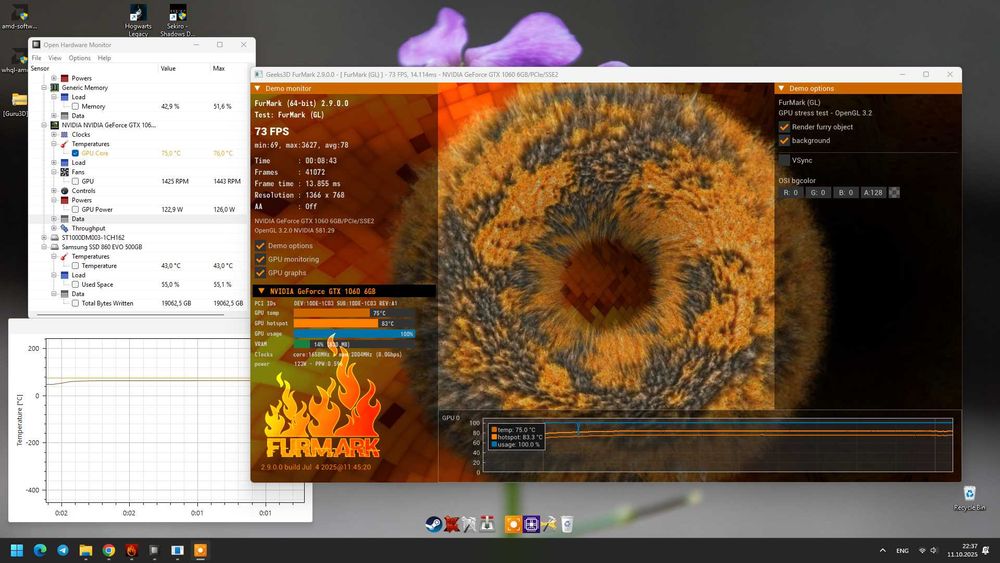Open the Hogwarts Legacy desktop shortcut
Screen dimensions: 1000x563
tap(138, 20)
